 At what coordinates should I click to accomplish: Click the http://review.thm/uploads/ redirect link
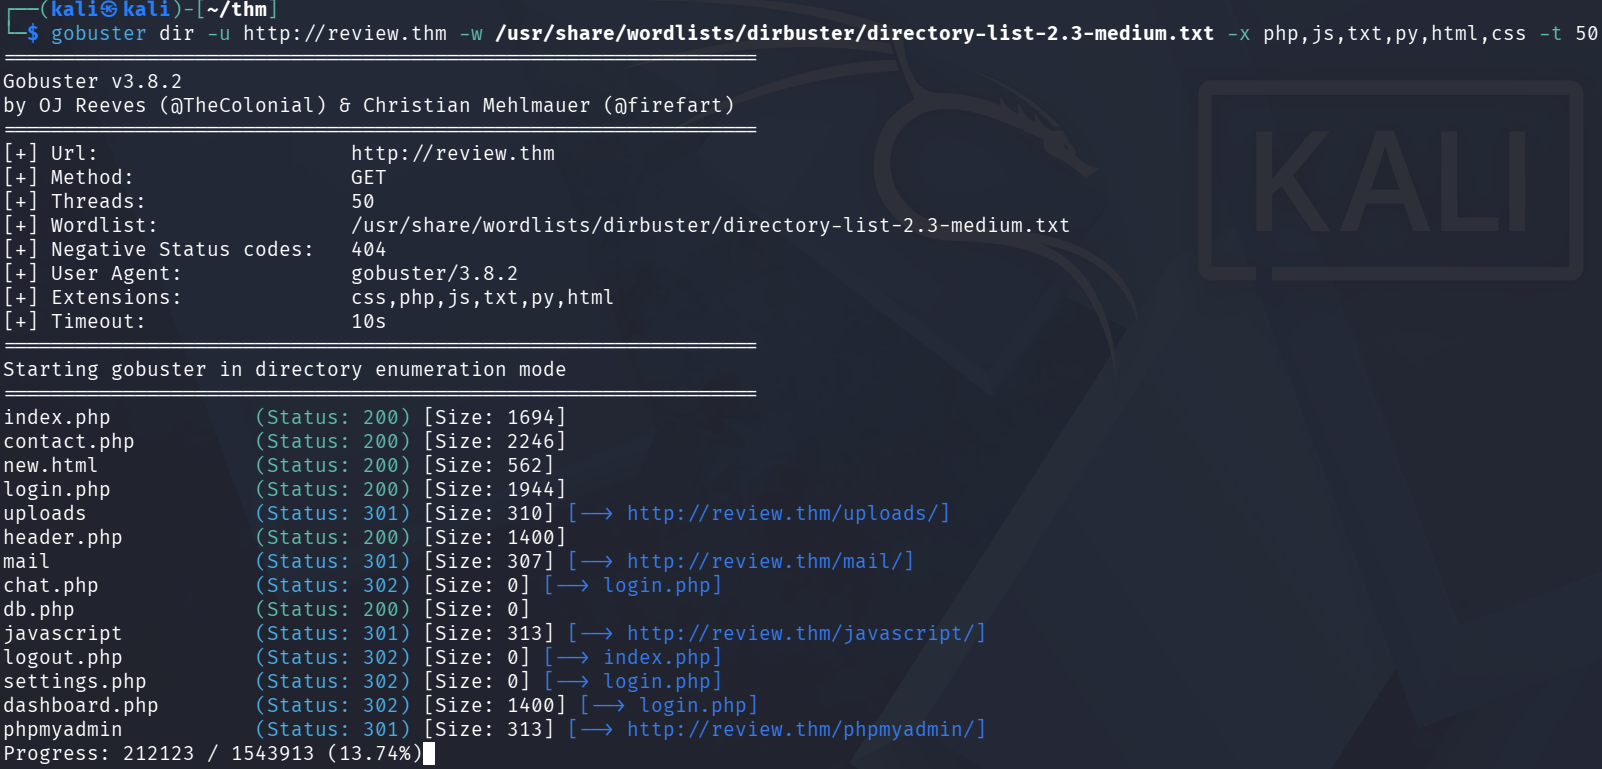point(782,513)
